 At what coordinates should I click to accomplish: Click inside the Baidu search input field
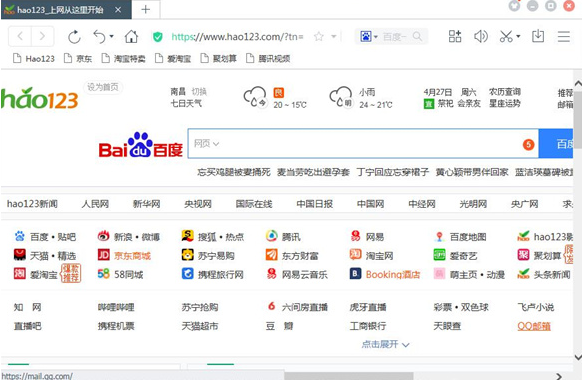[x=367, y=143]
